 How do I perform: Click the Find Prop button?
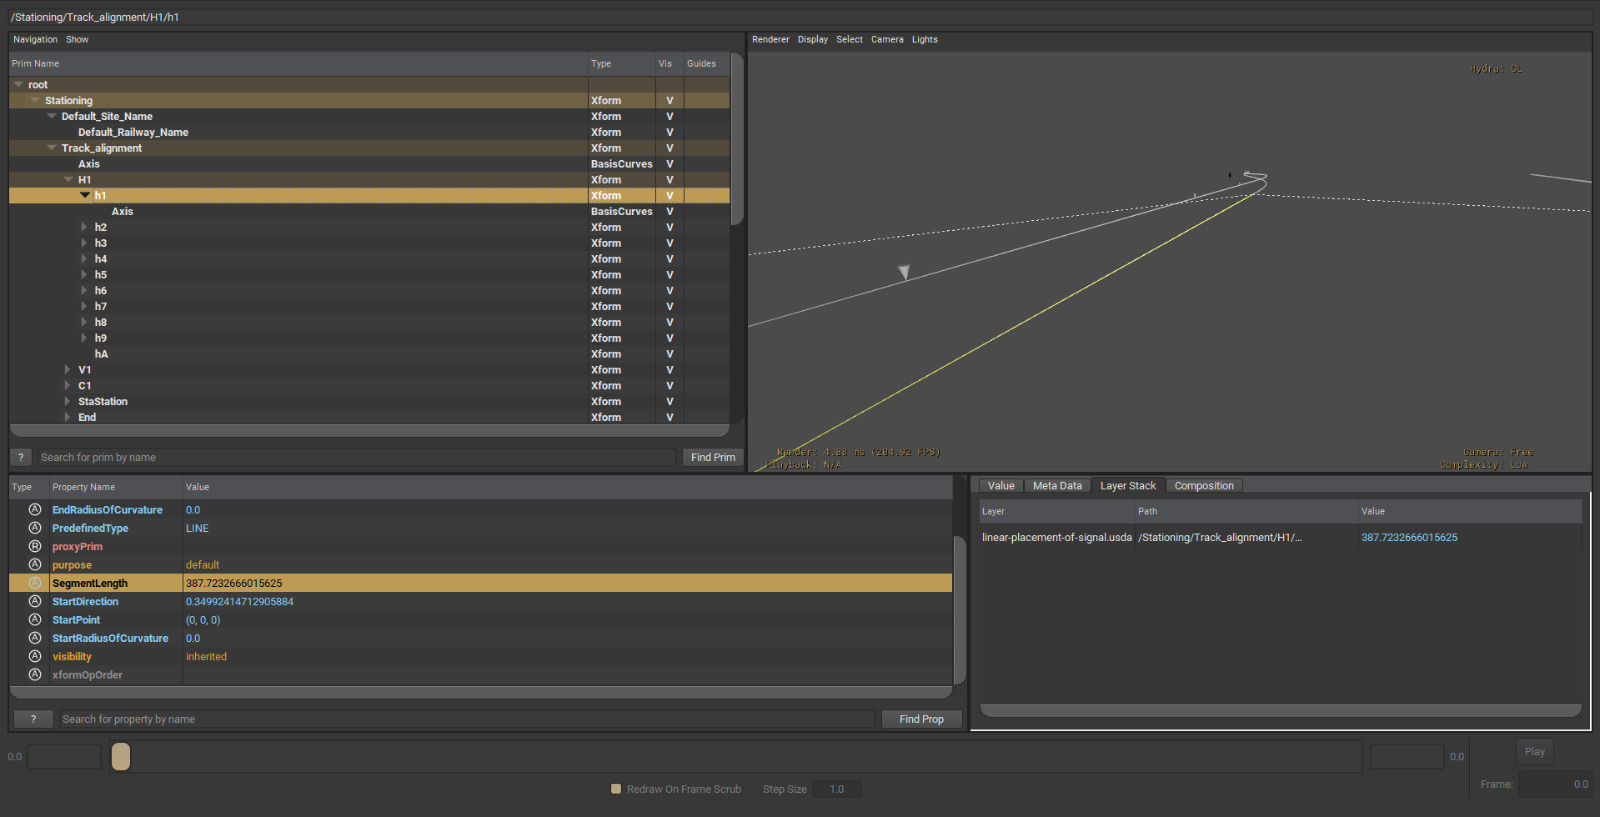pos(920,719)
